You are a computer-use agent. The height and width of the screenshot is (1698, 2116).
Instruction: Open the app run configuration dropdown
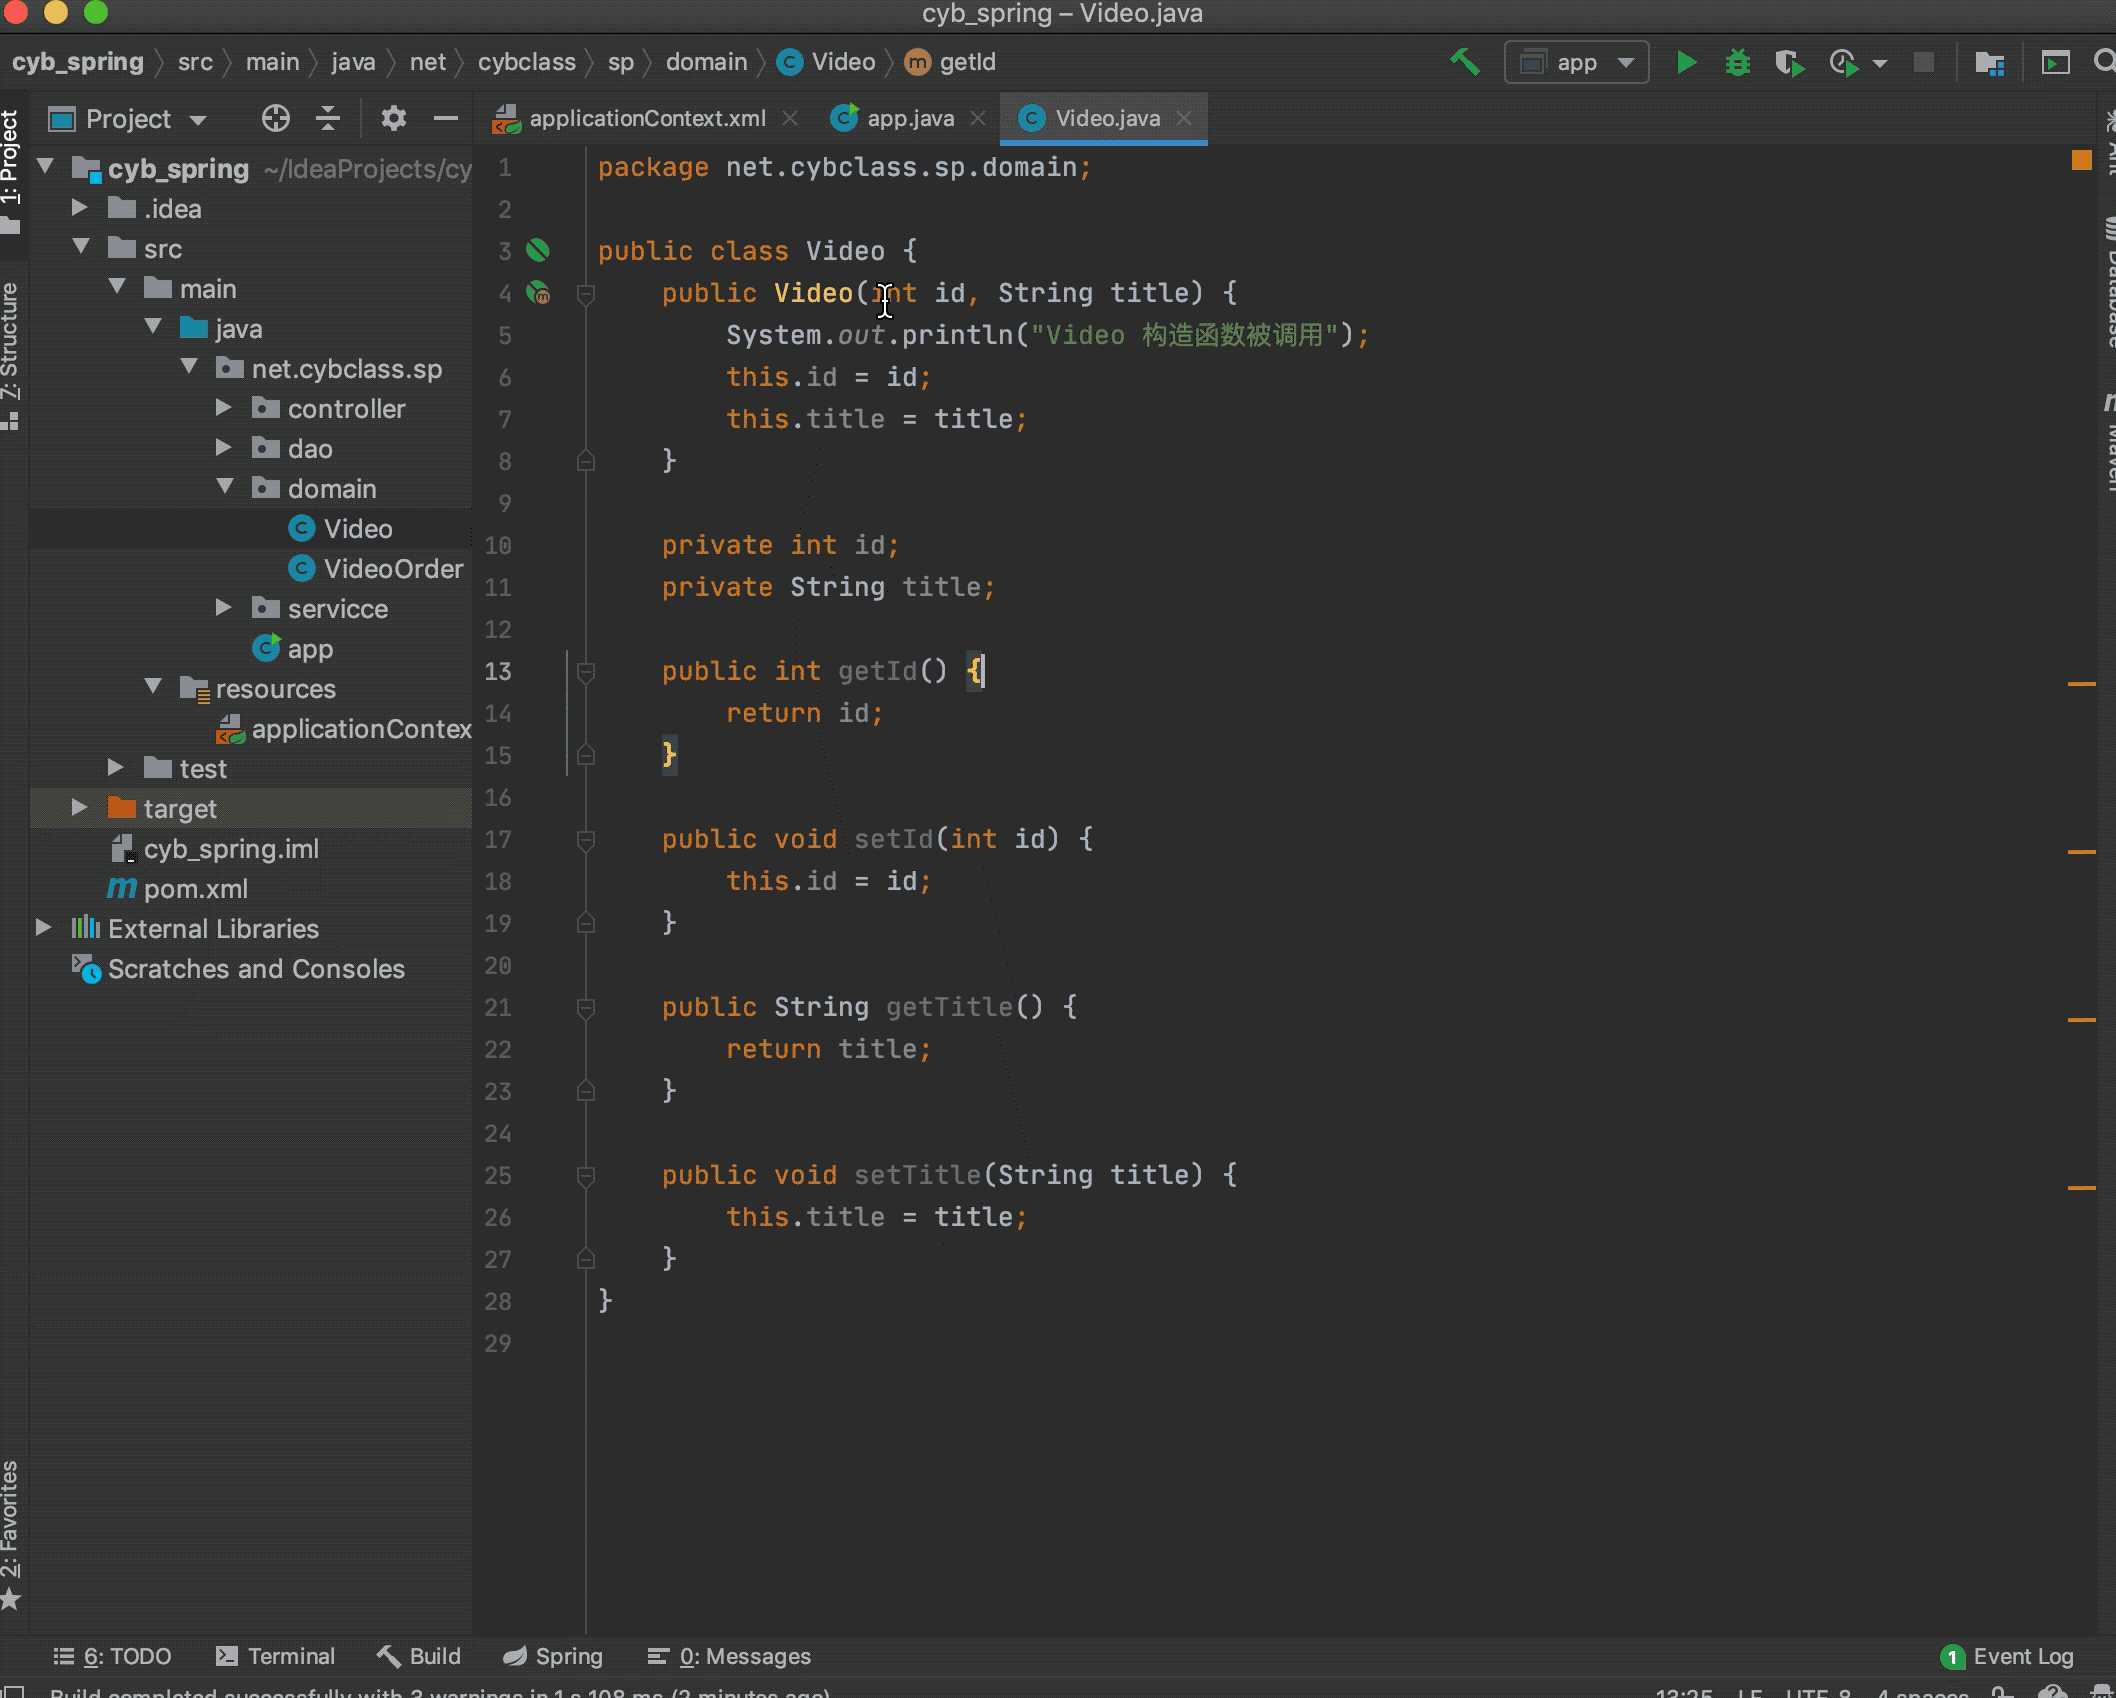tap(1577, 62)
